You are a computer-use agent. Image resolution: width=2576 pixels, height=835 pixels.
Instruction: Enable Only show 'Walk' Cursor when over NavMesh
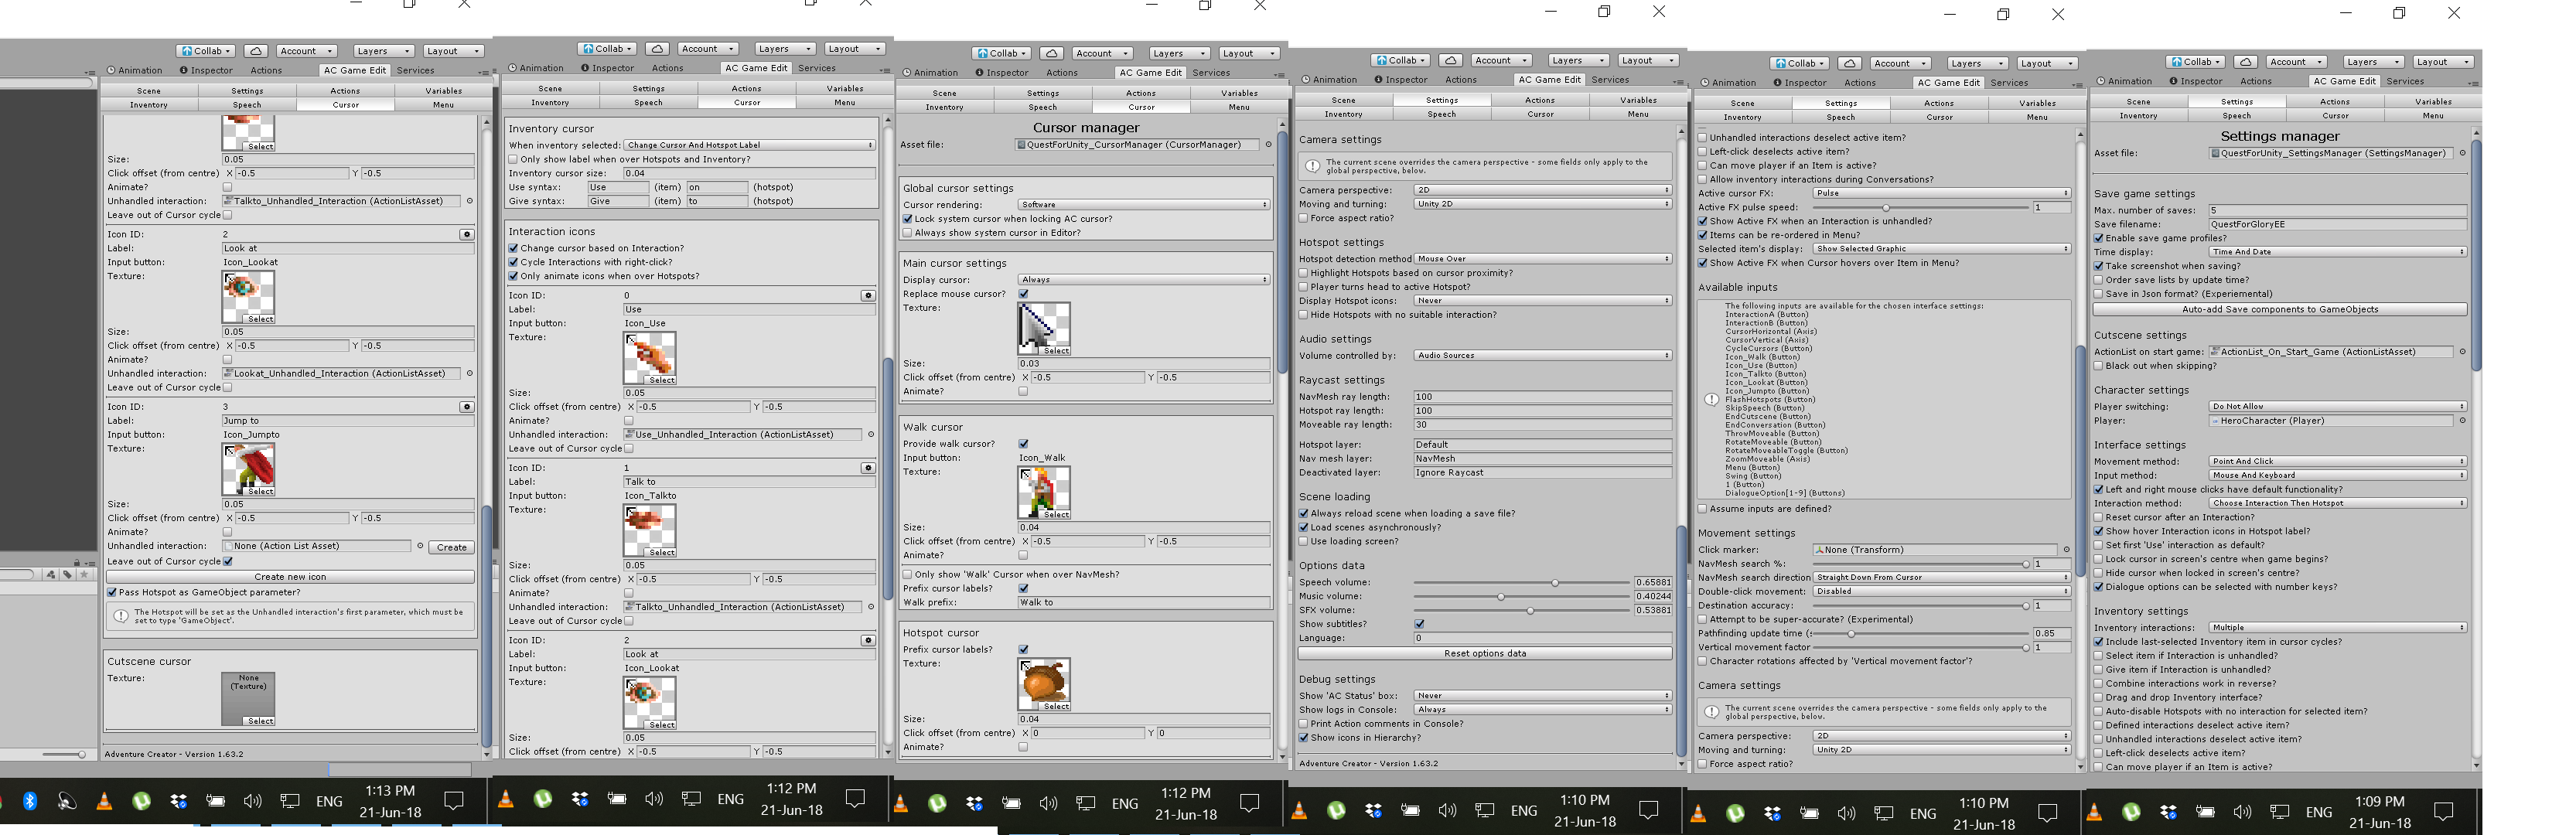pos(907,575)
